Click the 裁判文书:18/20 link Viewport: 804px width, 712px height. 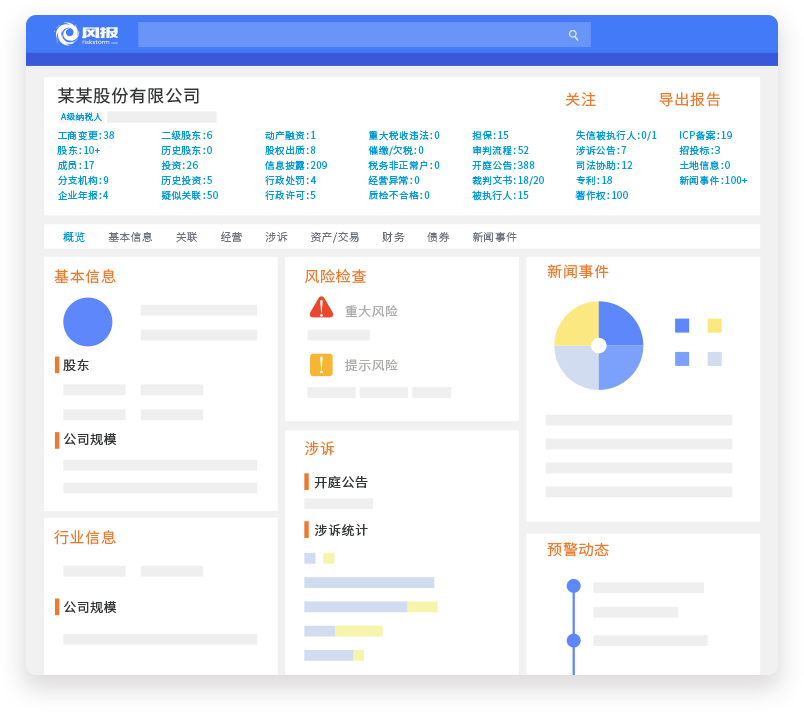(508, 180)
